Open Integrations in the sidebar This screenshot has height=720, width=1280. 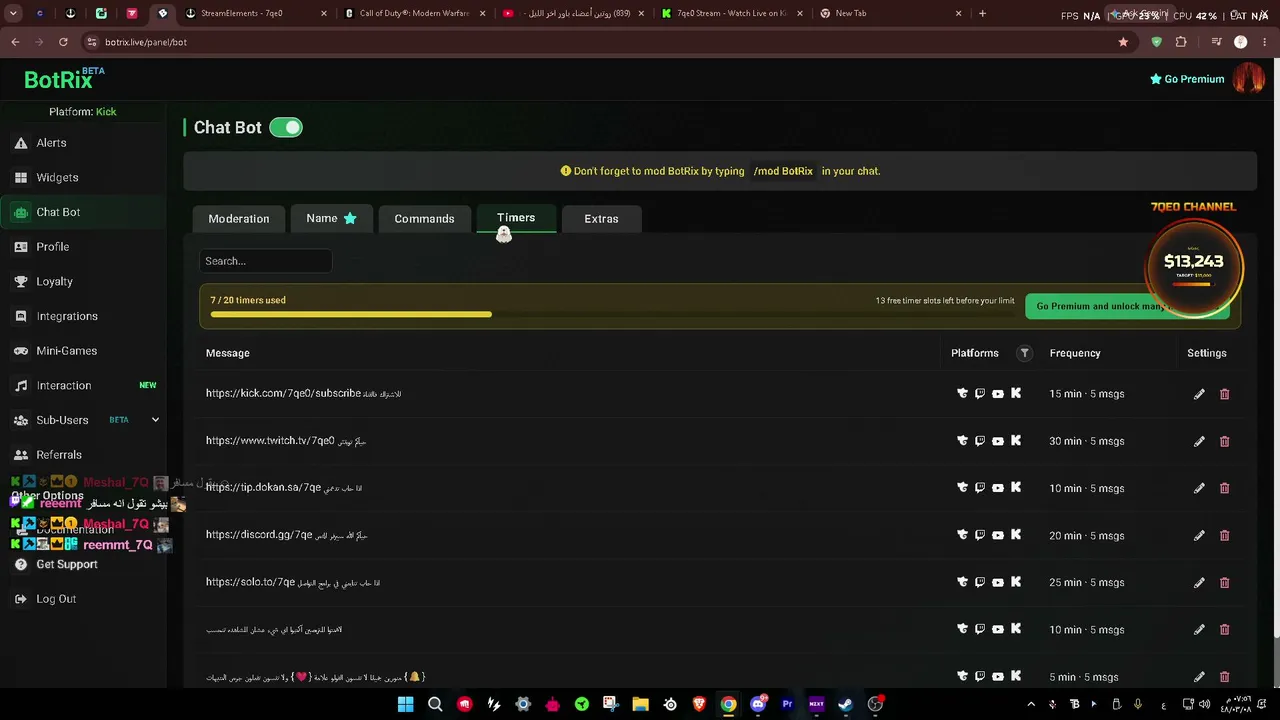(67, 316)
